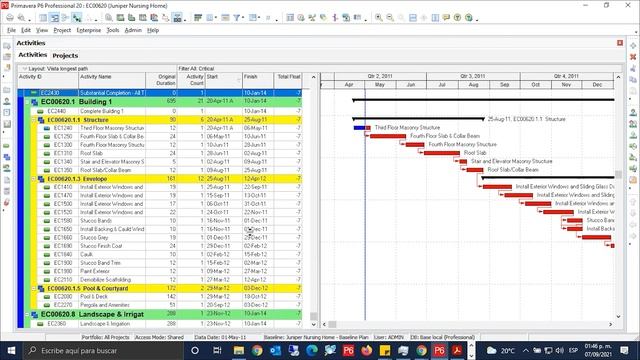This screenshot has height=360, width=640.
Task: Click the yellow discussion bubble toolbar icon
Action: pyautogui.click(x=446, y=18)
